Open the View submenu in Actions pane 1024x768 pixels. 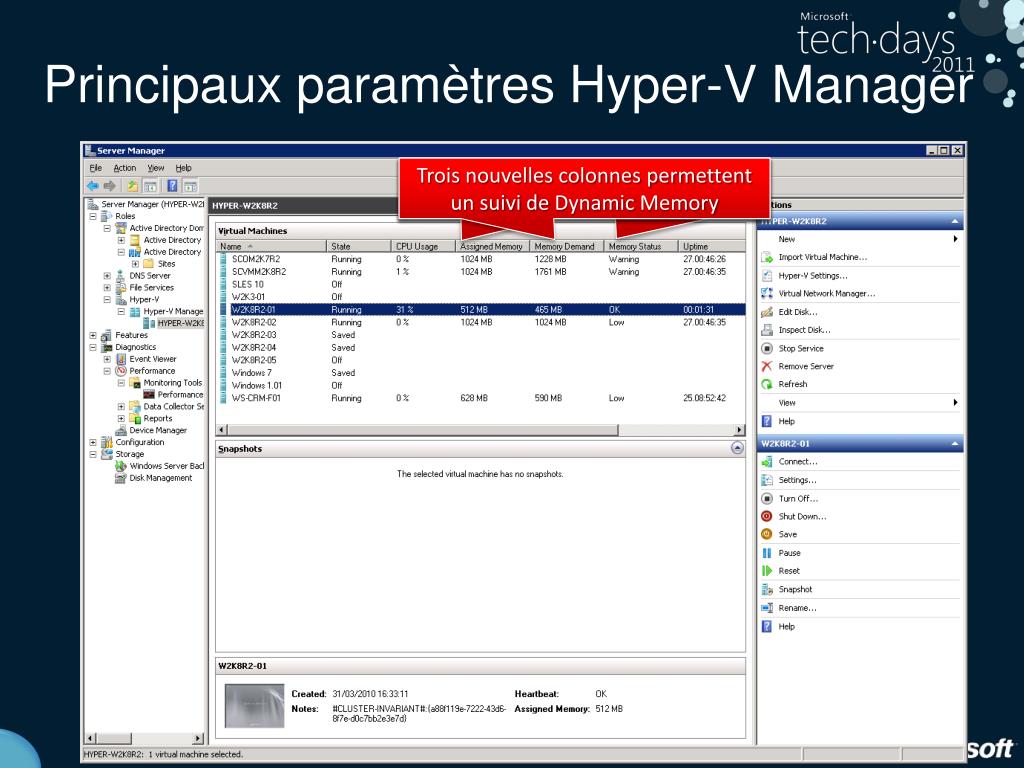(860, 403)
